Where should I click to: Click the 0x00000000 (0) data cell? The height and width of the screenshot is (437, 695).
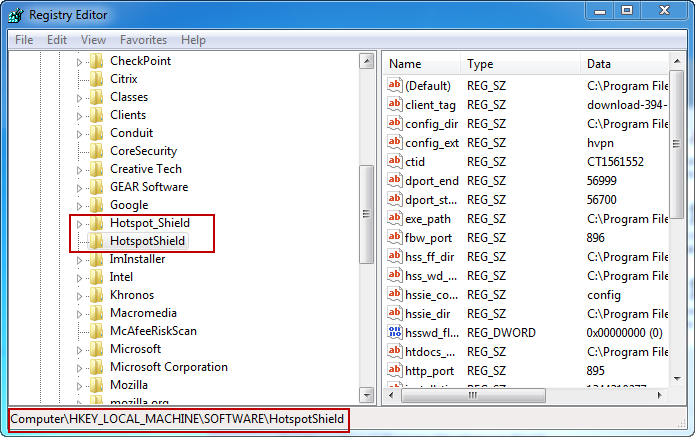coord(625,333)
